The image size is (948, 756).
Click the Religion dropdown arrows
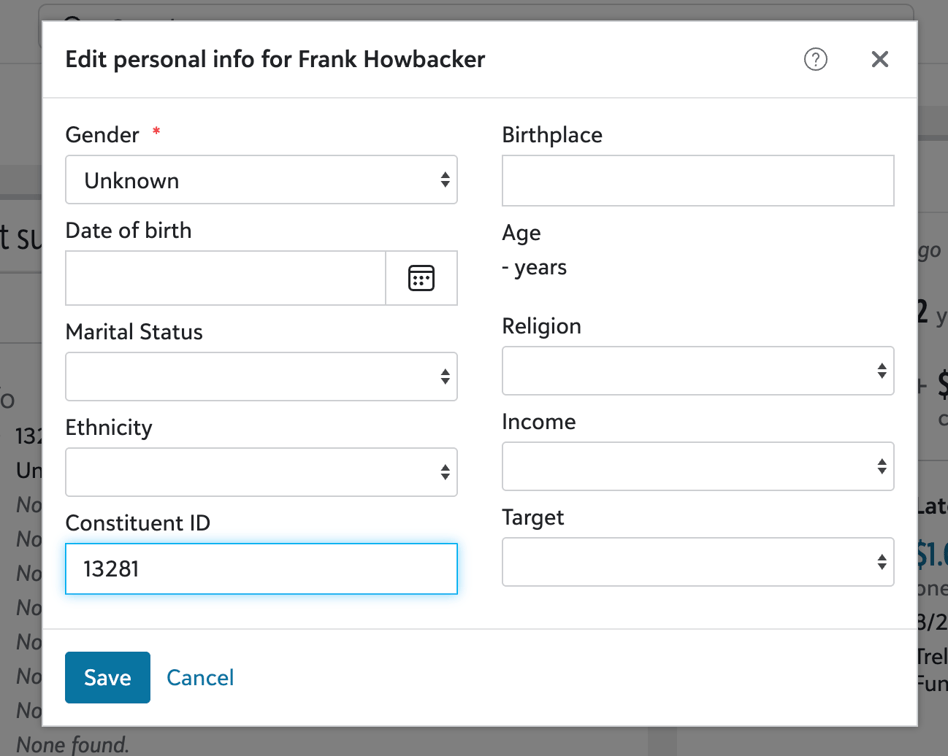pos(881,370)
